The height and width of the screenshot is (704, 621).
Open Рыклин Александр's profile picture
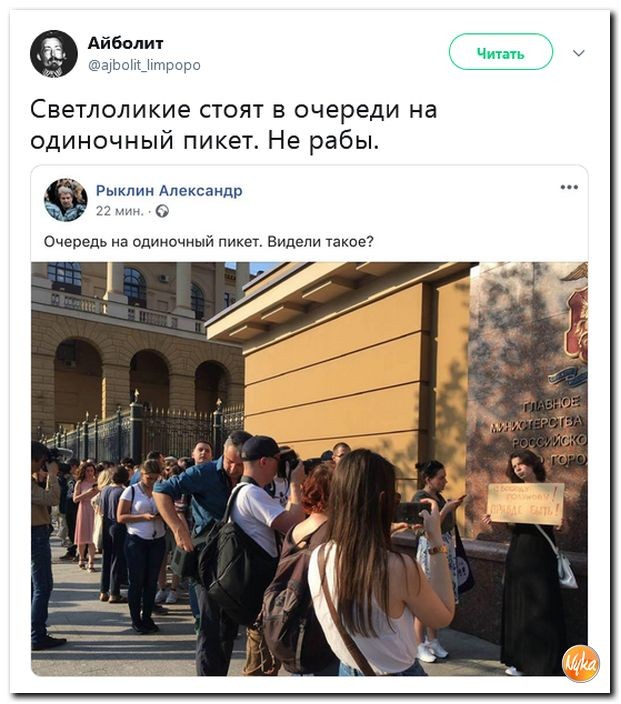pyautogui.click(x=66, y=200)
